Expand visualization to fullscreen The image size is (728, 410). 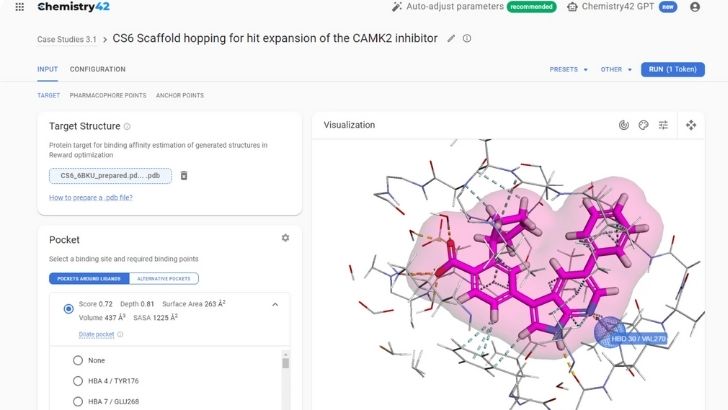pos(690,125)
